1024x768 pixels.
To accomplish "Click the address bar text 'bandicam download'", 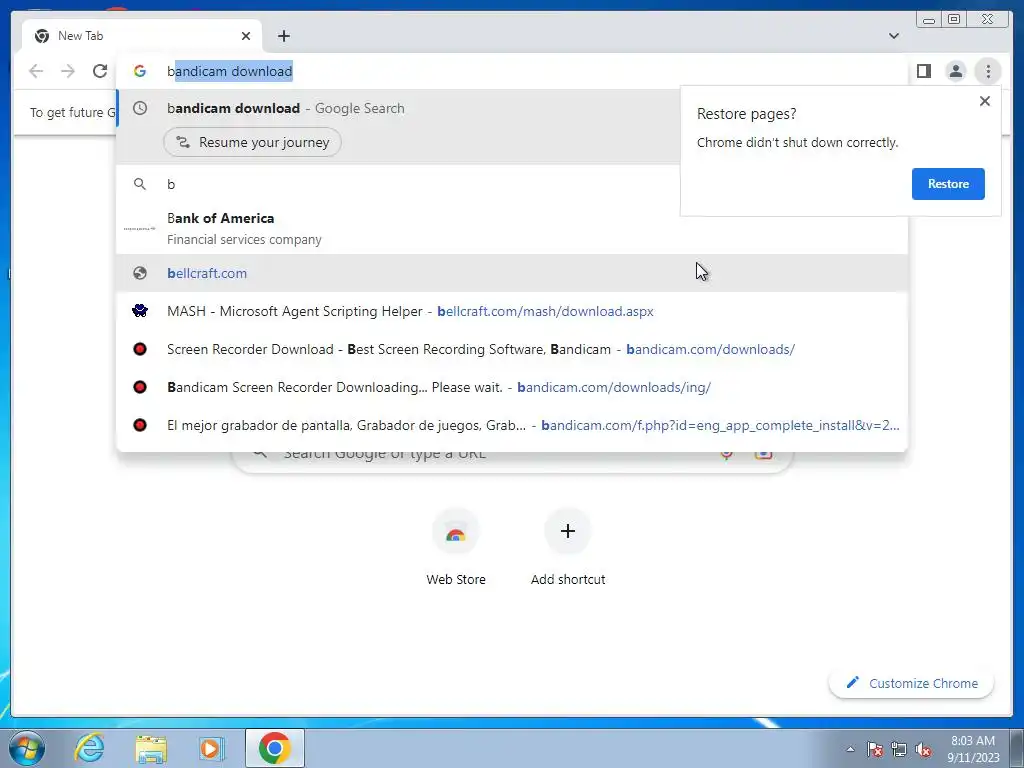I will pyautogui.click(x=230, y=71).
